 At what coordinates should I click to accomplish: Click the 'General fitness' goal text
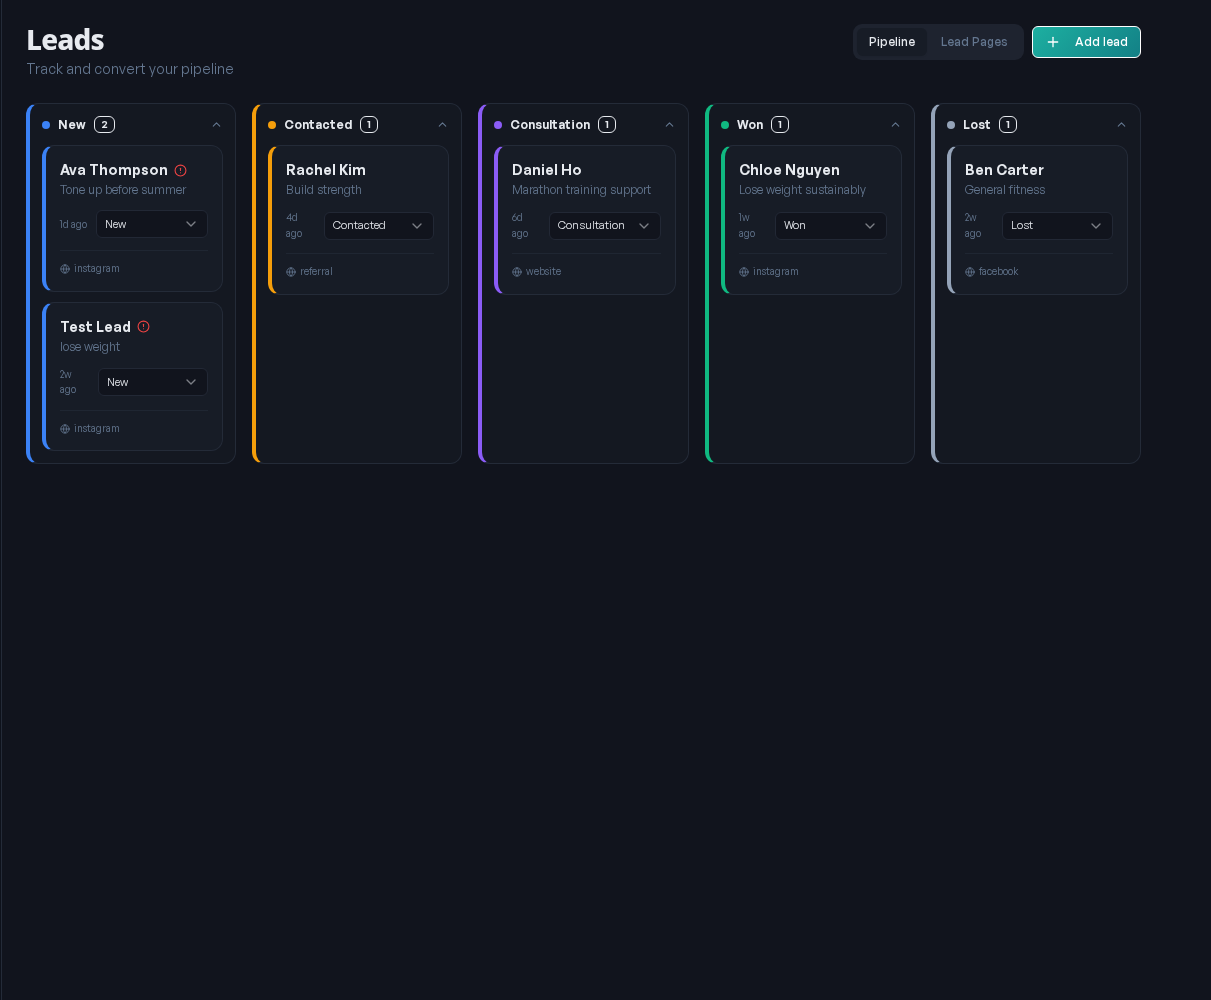click(x=1005, y=190)
